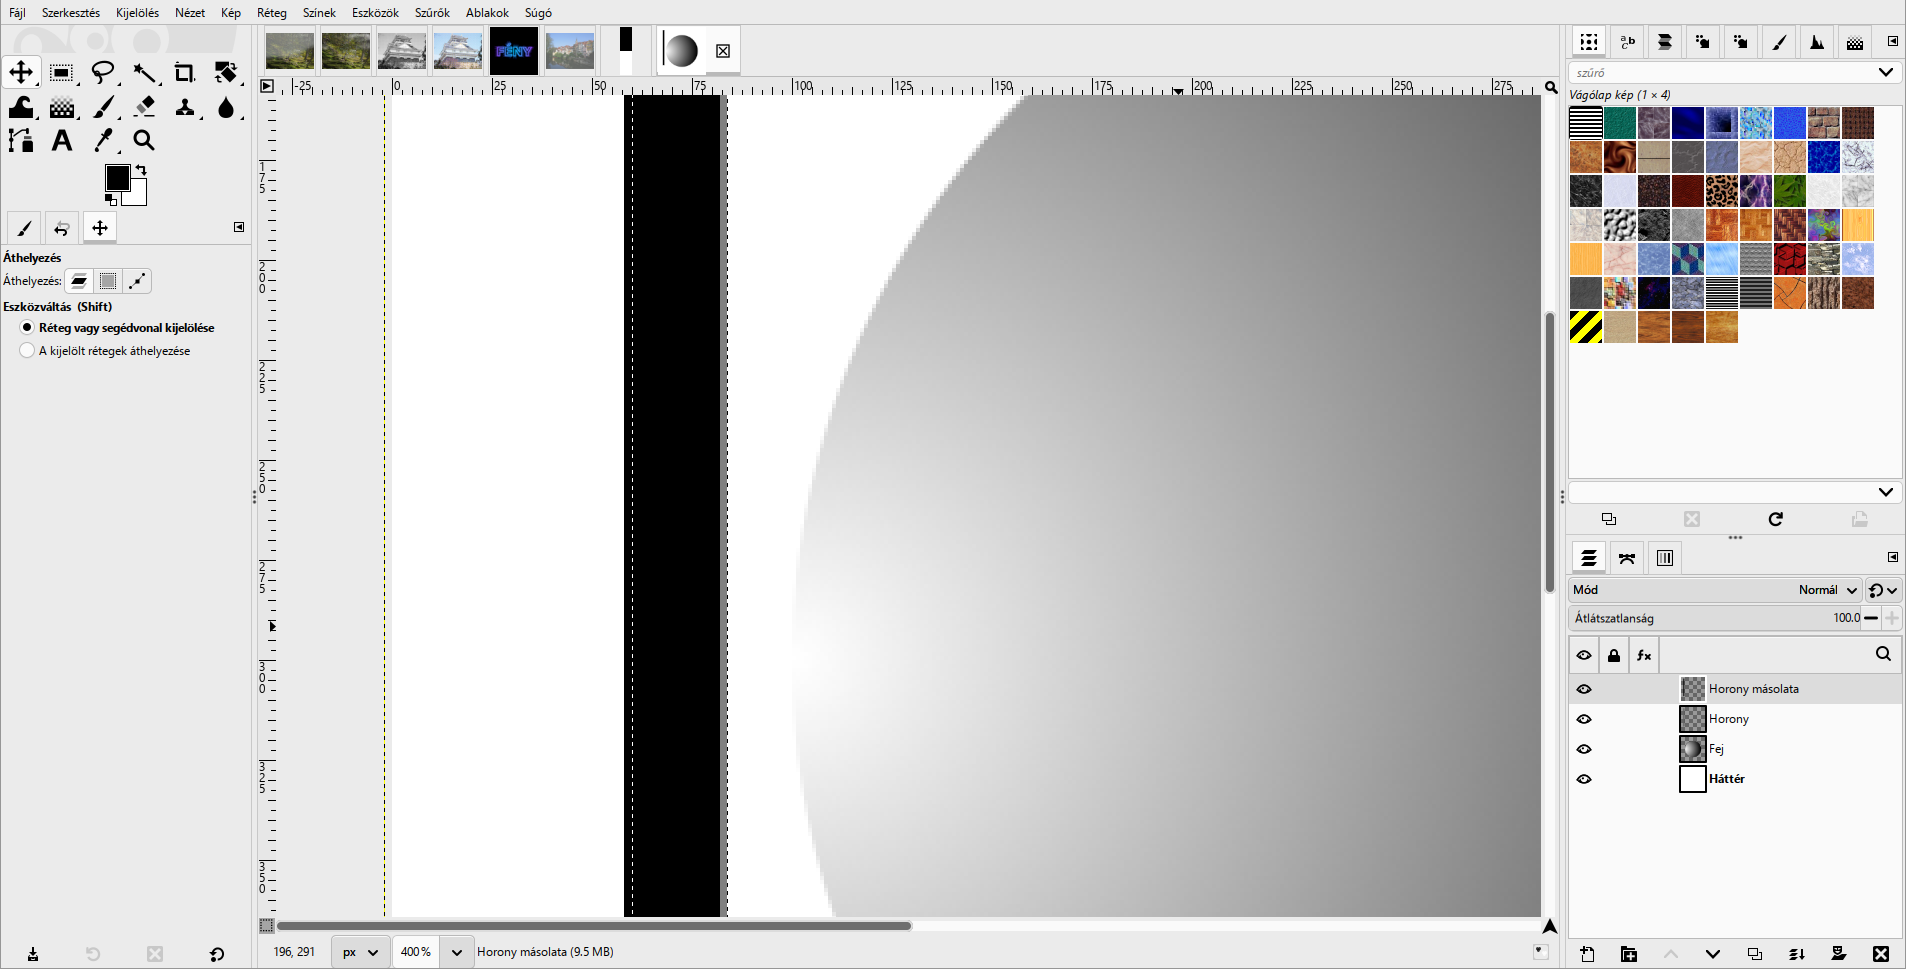Switch to the FÉNY image tab
Image resolution: width=1906 pixels, height=969 pixels.
coord(514,51)
